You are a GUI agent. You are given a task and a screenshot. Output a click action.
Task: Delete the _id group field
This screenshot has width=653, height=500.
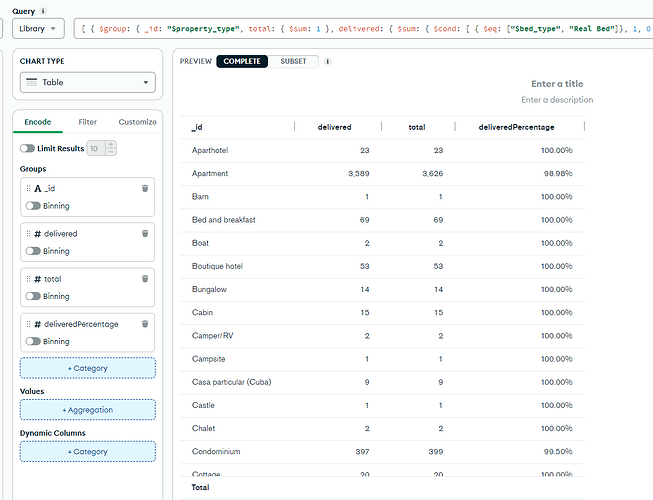coord(145,188)
